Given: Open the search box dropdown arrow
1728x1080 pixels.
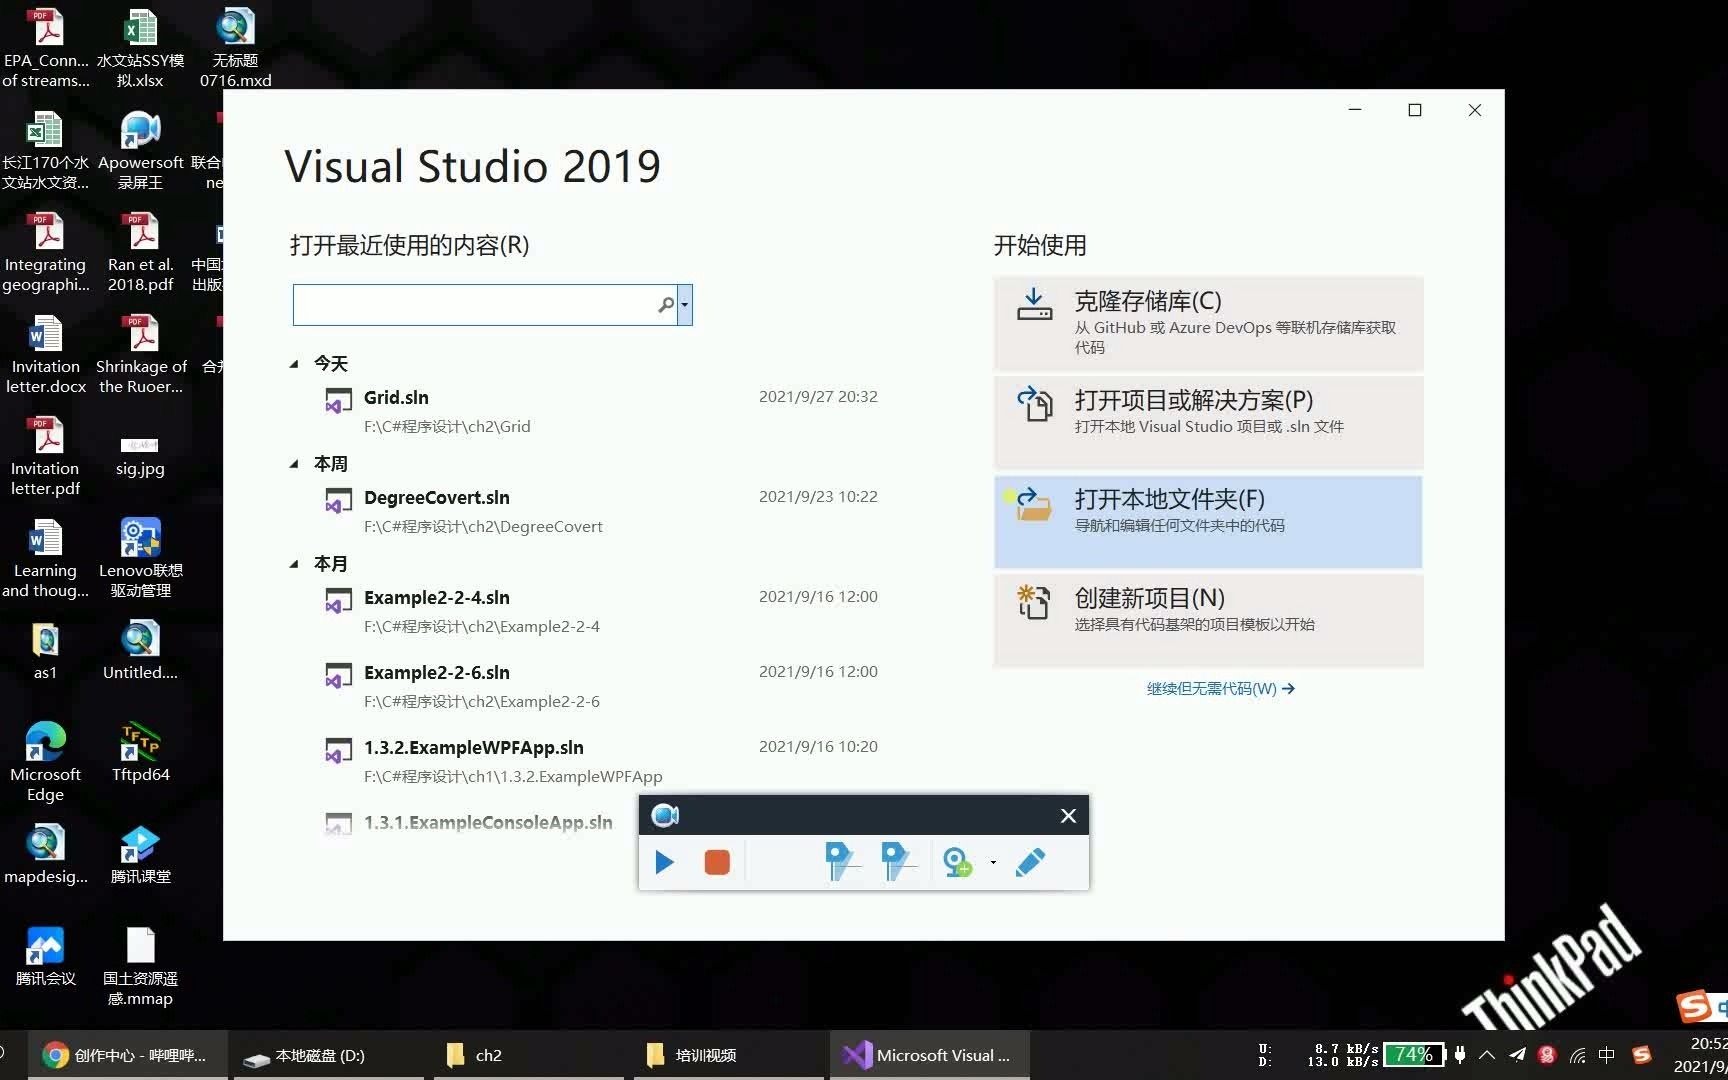Looking at the screenshot, I should pos(685,305).
